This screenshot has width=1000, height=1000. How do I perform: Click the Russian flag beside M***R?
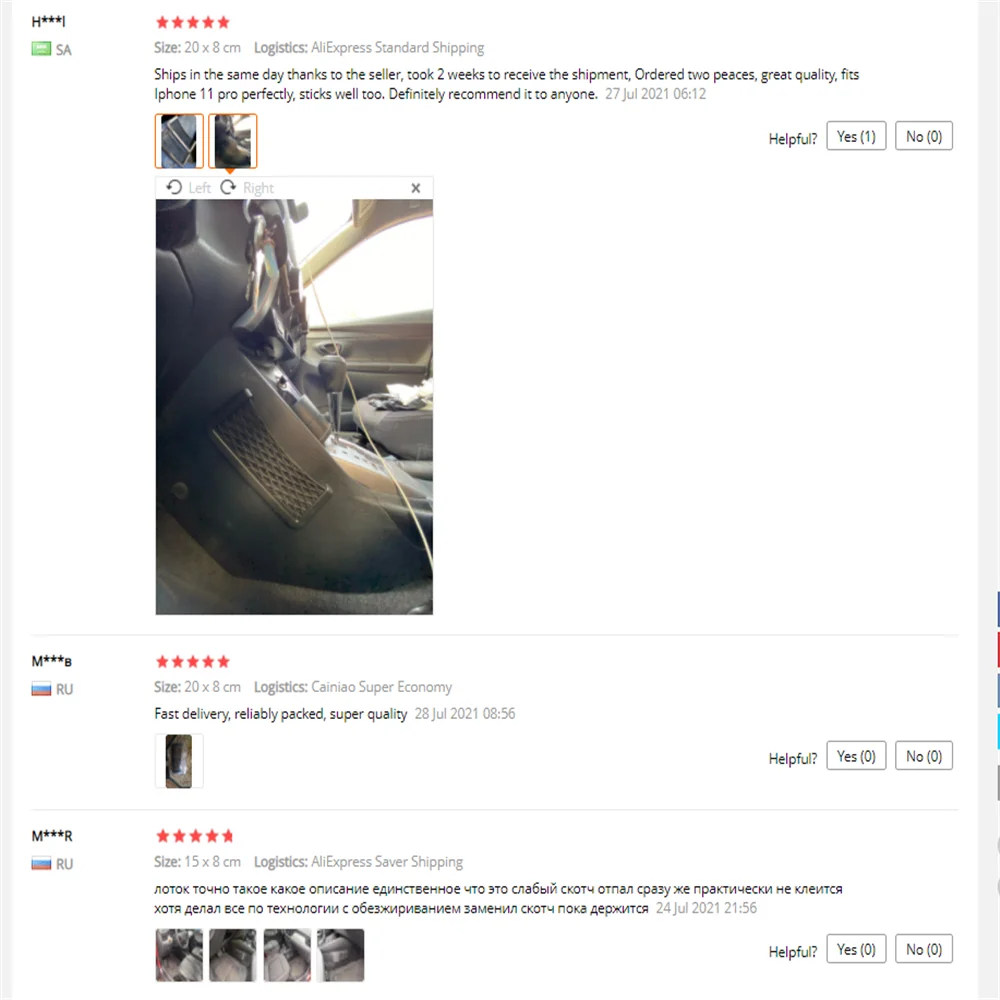(x=41, y=864)
